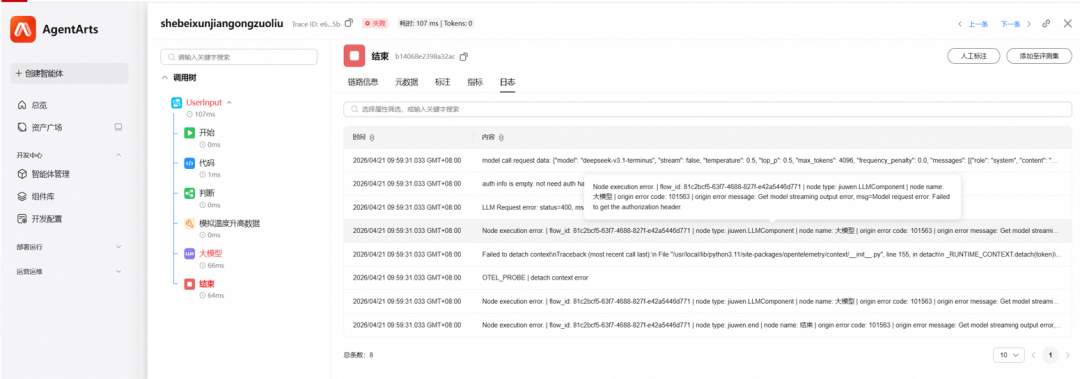Sort the log table by 时间
The width and height of the screenshot is (1080, 379).
coord(373,138)
